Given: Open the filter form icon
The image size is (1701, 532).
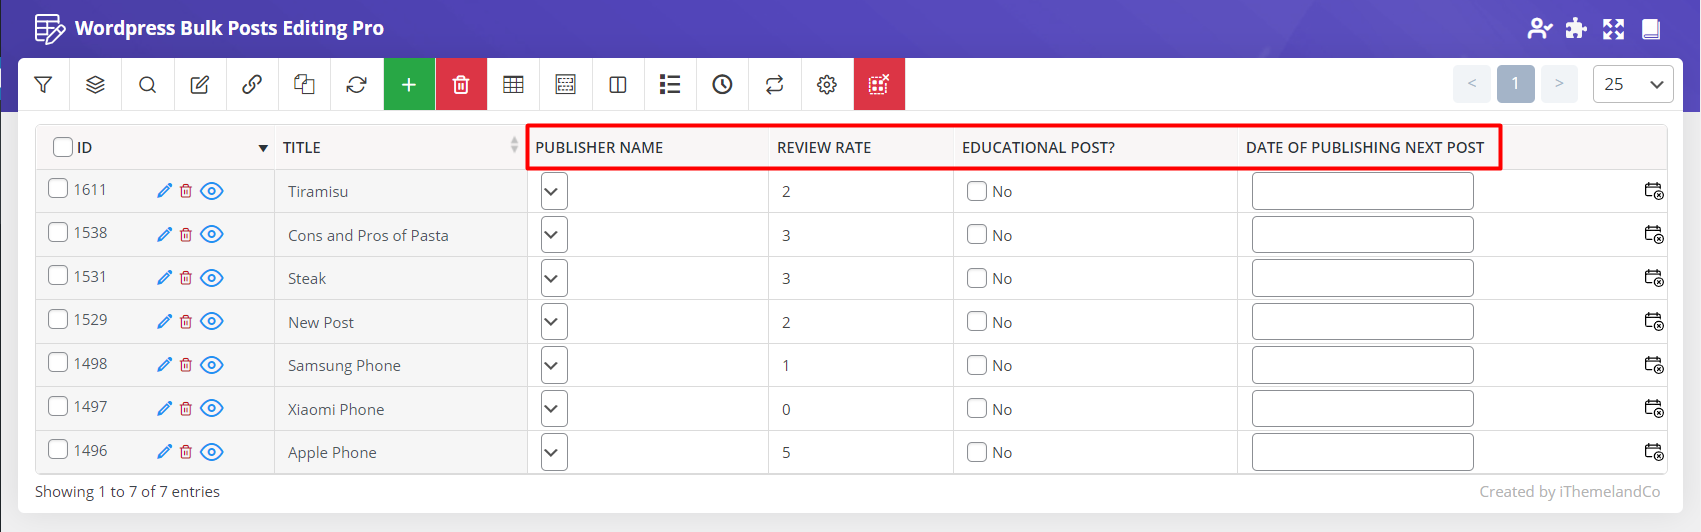Looking at the screenshot, I should [x=43, y=85].
